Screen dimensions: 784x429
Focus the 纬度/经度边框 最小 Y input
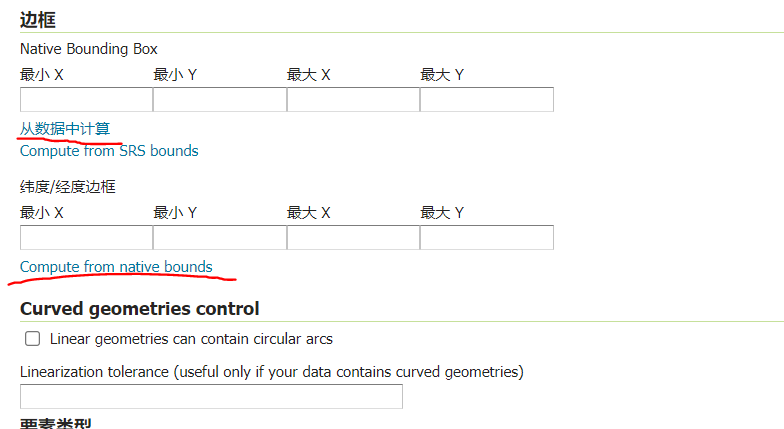pos(219,238)
